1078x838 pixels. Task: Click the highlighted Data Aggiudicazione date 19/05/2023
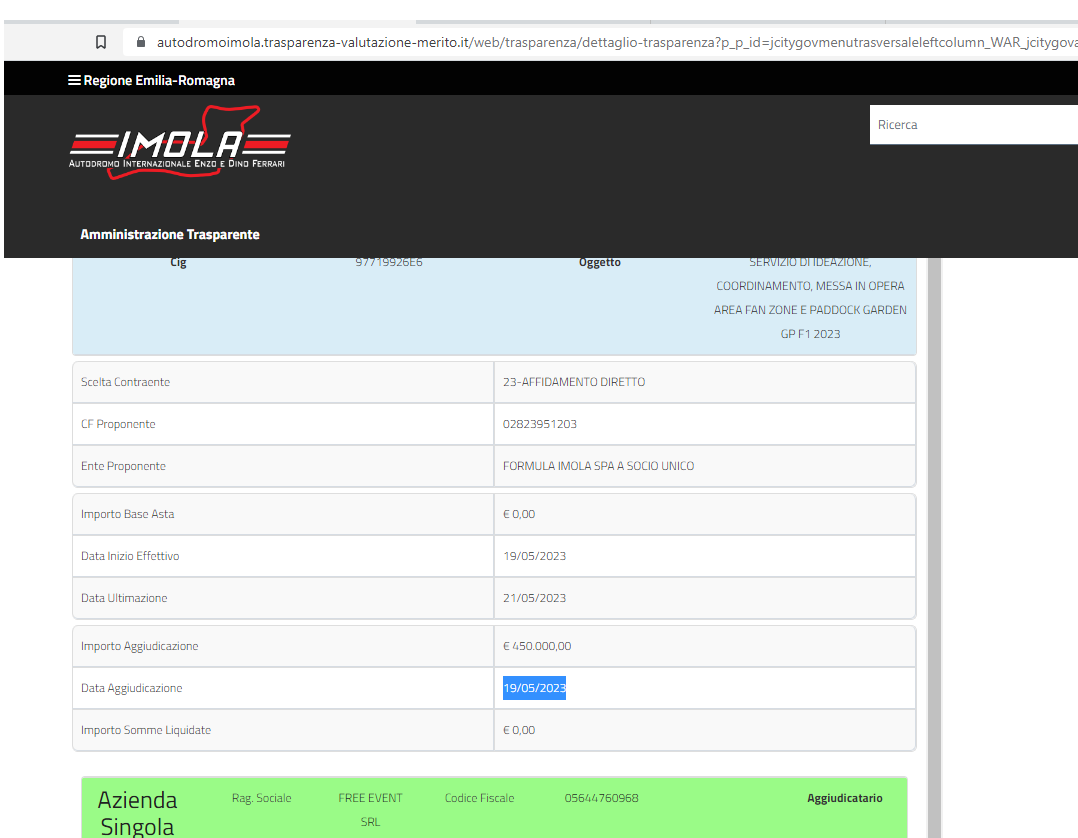pyautogui.click(x=534, y=688)
